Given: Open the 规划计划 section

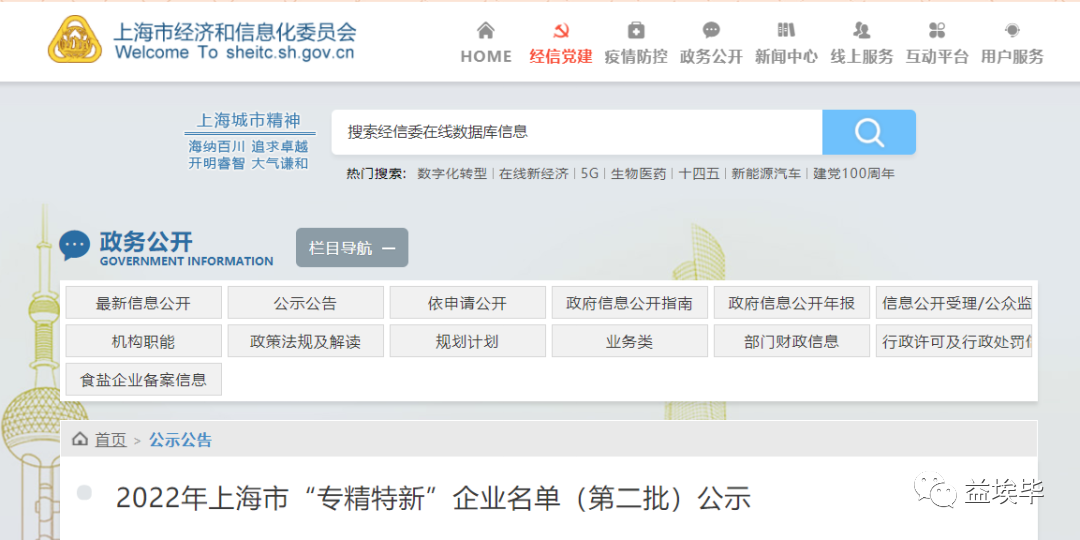Looking at the screenshot, I should 468,341.
